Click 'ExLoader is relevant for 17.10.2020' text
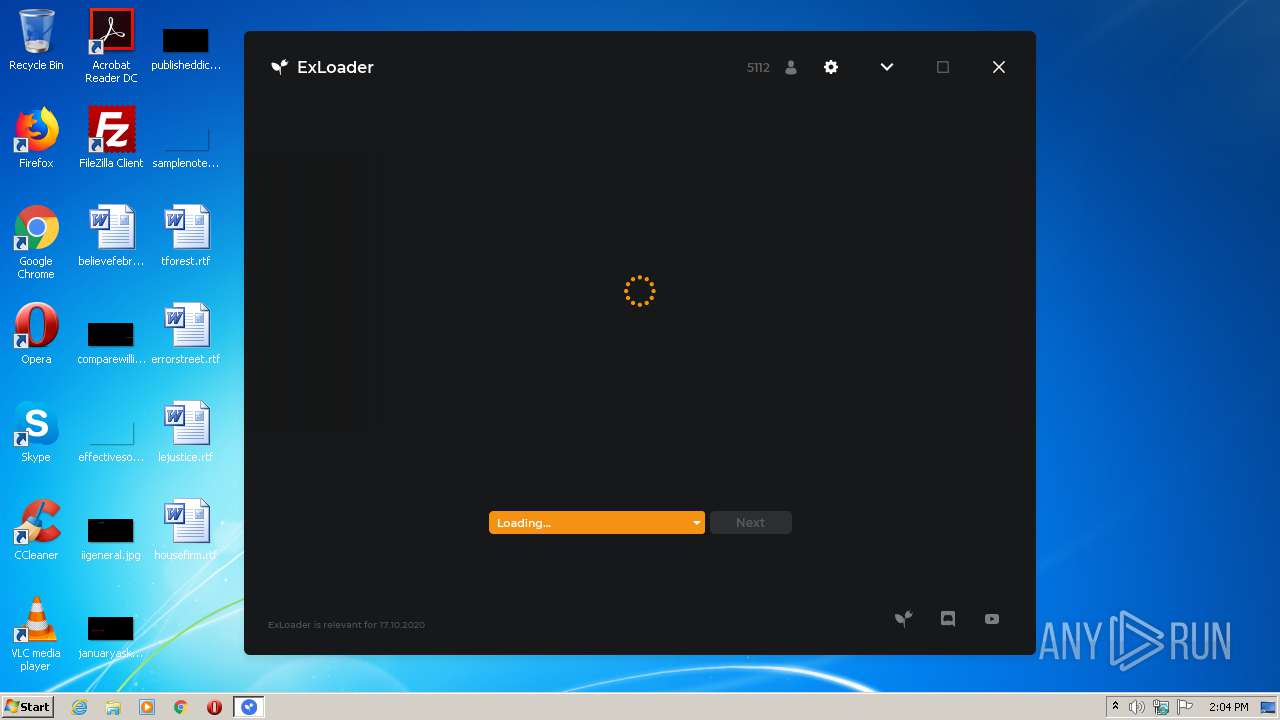The image size is (1280, 720). (346, 625)
